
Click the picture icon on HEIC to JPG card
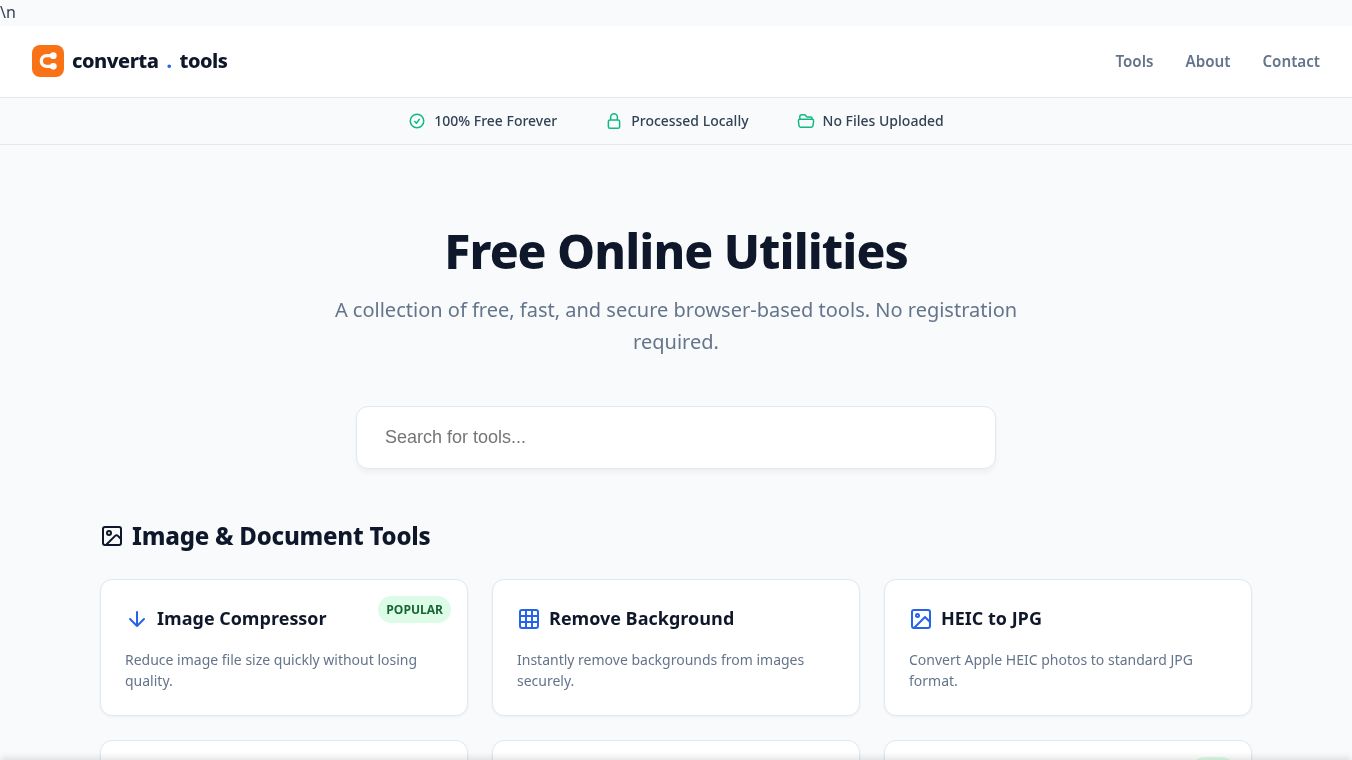coord(921,619)
